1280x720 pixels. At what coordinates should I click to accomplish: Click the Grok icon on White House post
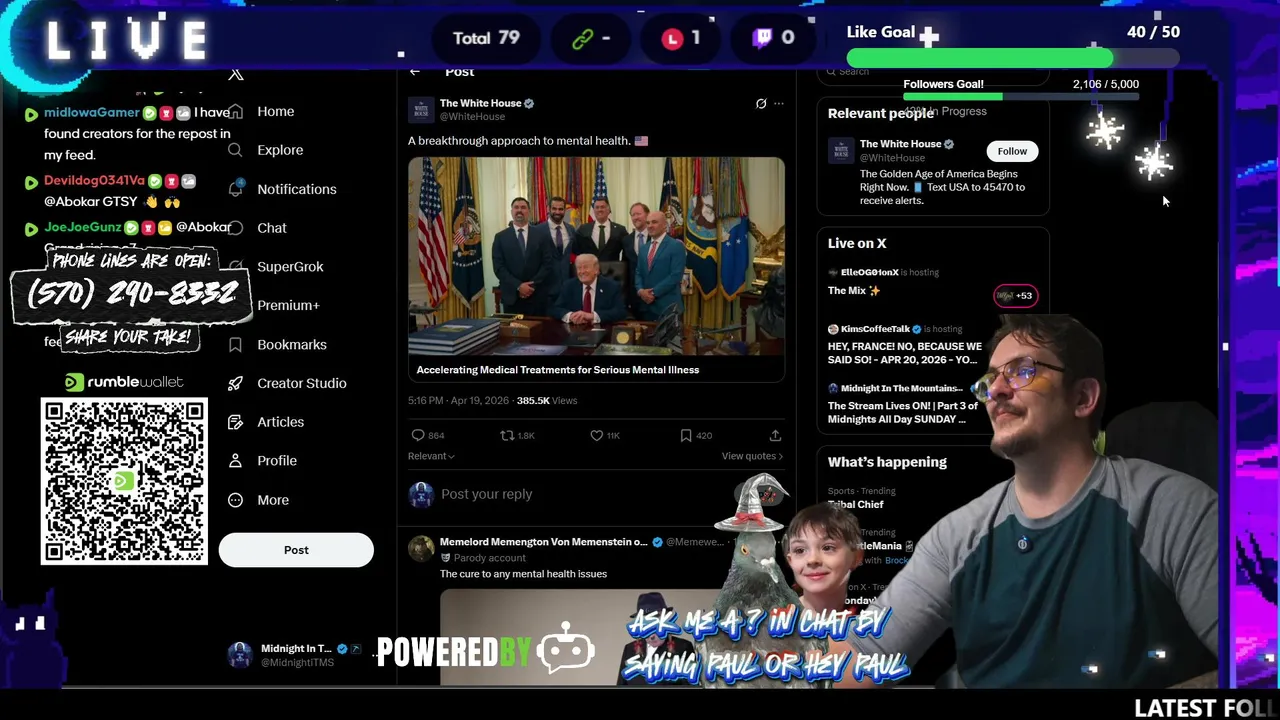761,104
